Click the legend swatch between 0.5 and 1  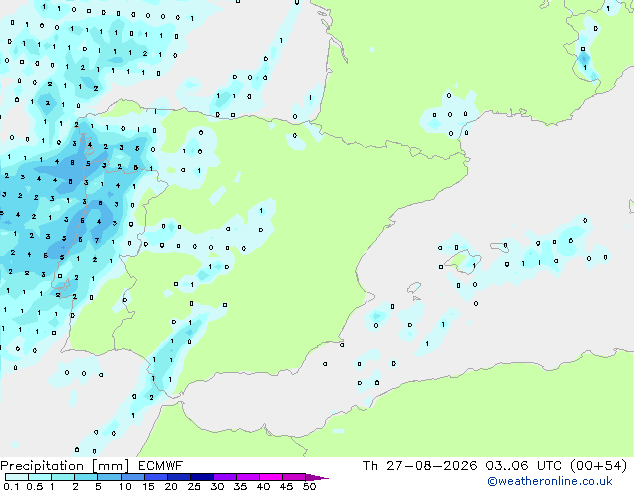click(x=40, y=477)
